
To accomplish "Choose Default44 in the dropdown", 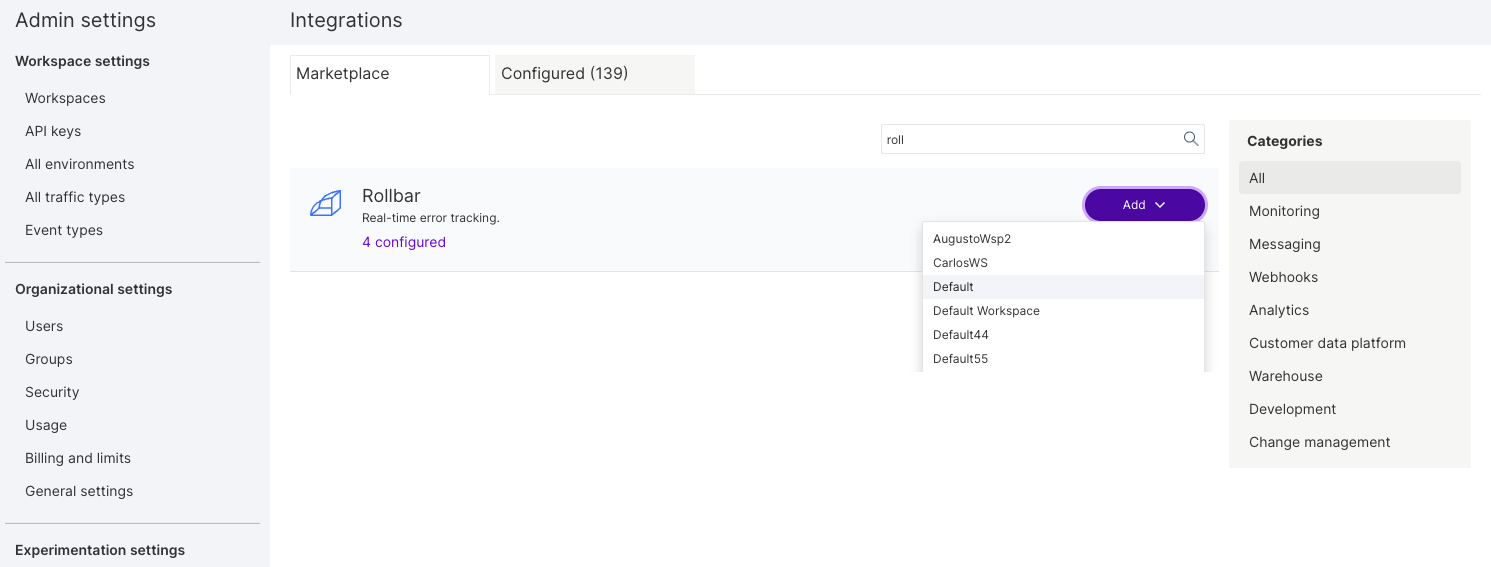I will 960,335.
